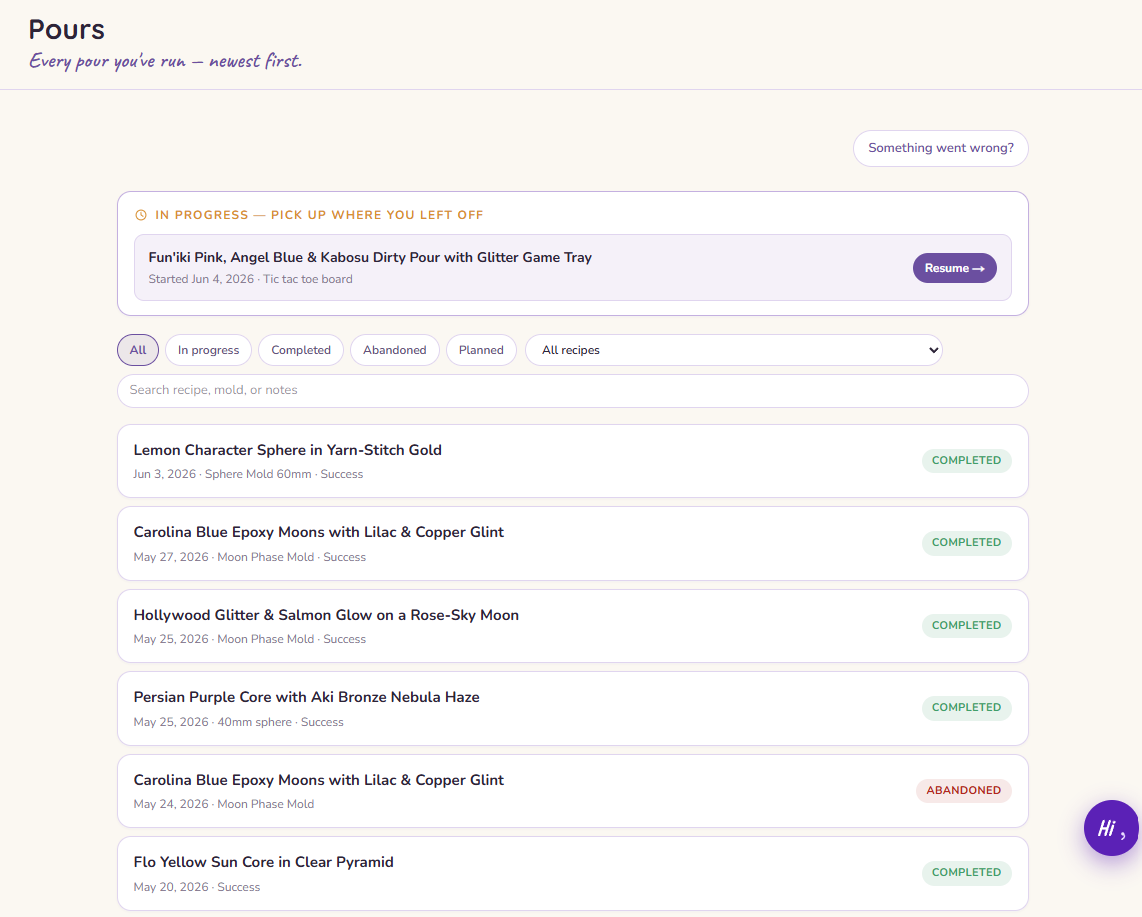
Task: Click the clock icon beside In Progress
Action: (x=141, y=215)
